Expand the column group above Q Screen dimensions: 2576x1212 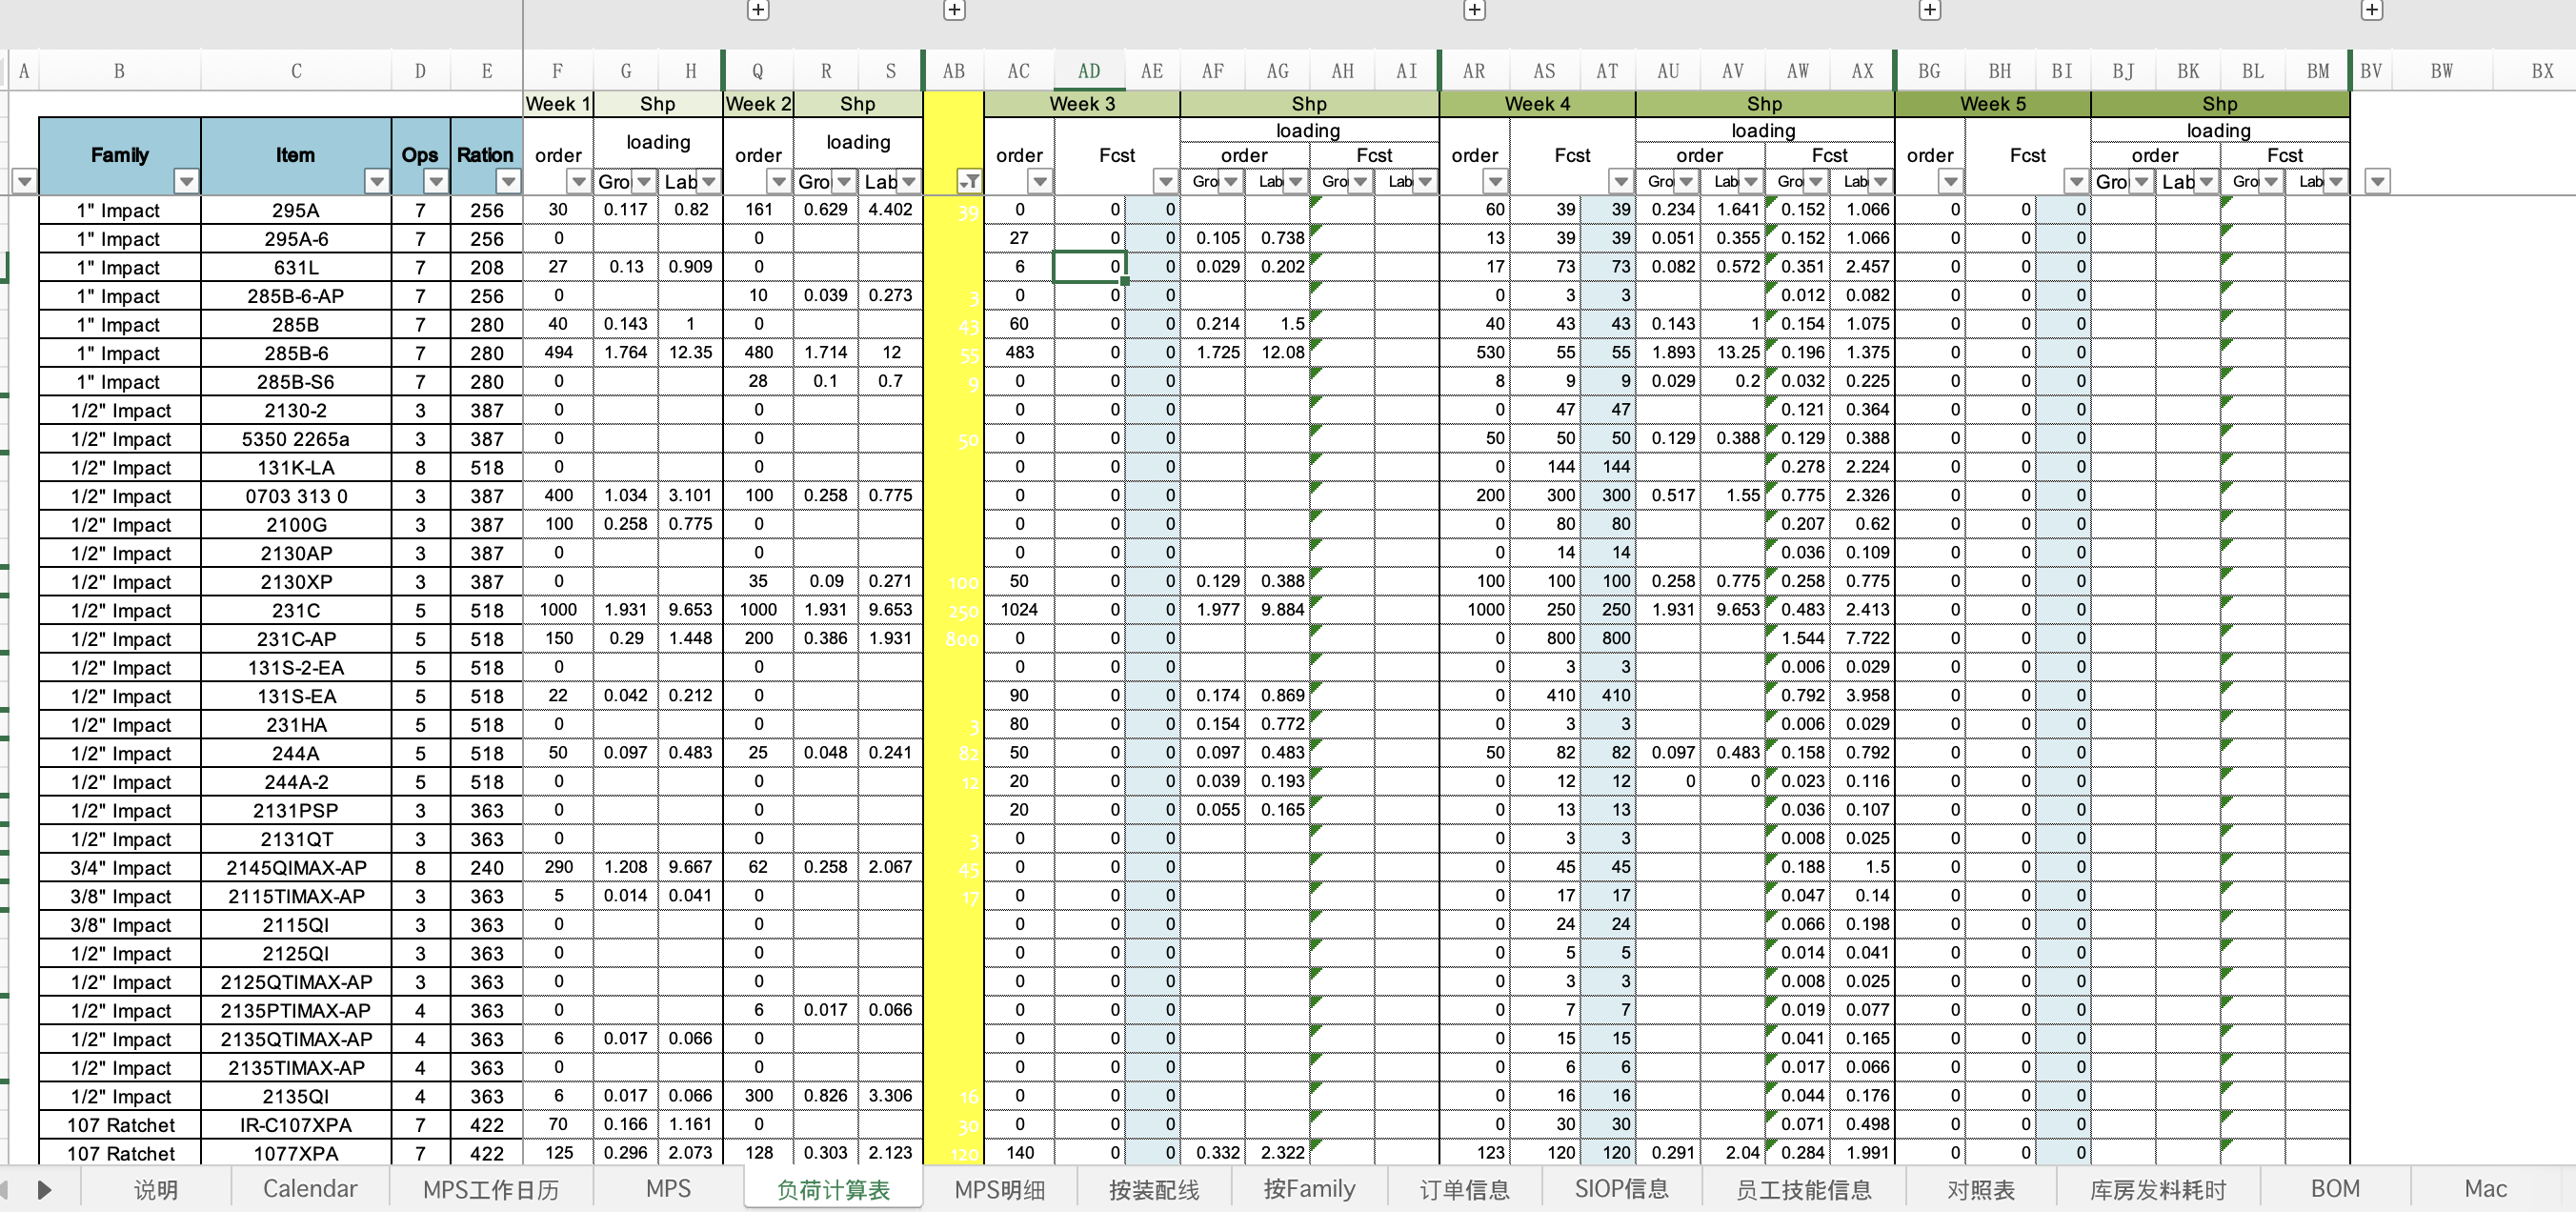[758, 10]
